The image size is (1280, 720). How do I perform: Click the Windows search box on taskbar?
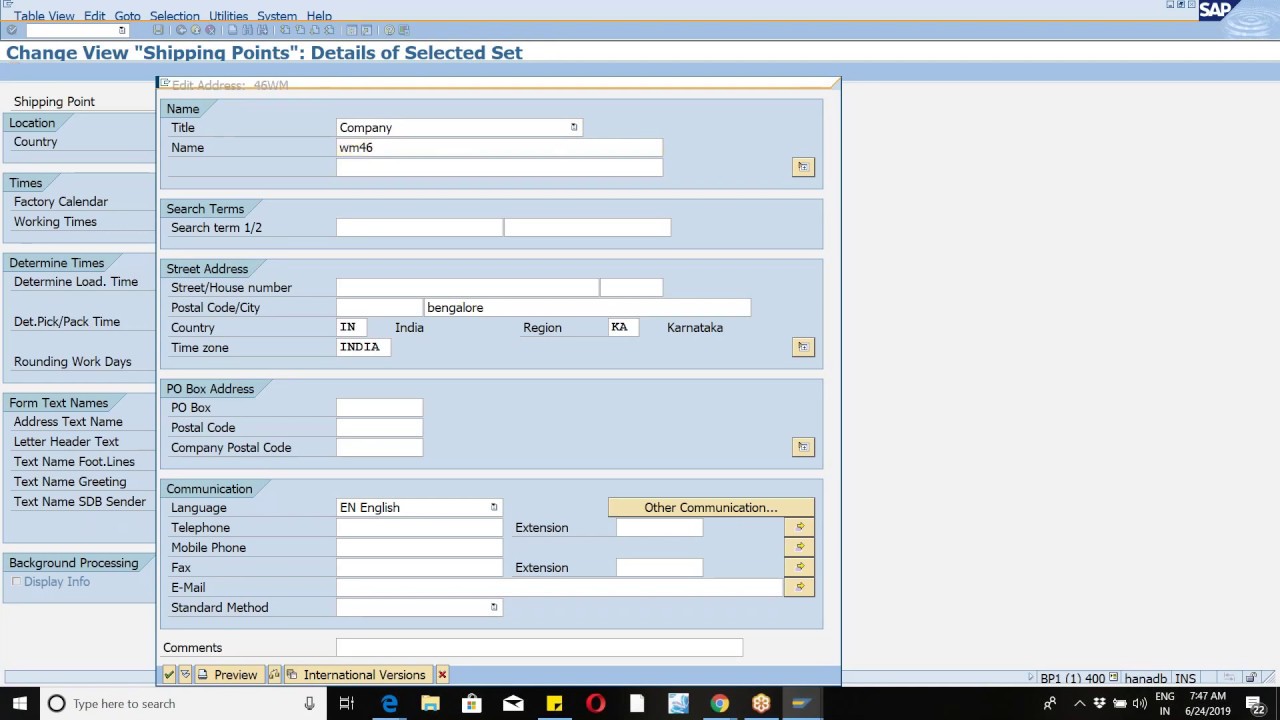click(183, 704)
